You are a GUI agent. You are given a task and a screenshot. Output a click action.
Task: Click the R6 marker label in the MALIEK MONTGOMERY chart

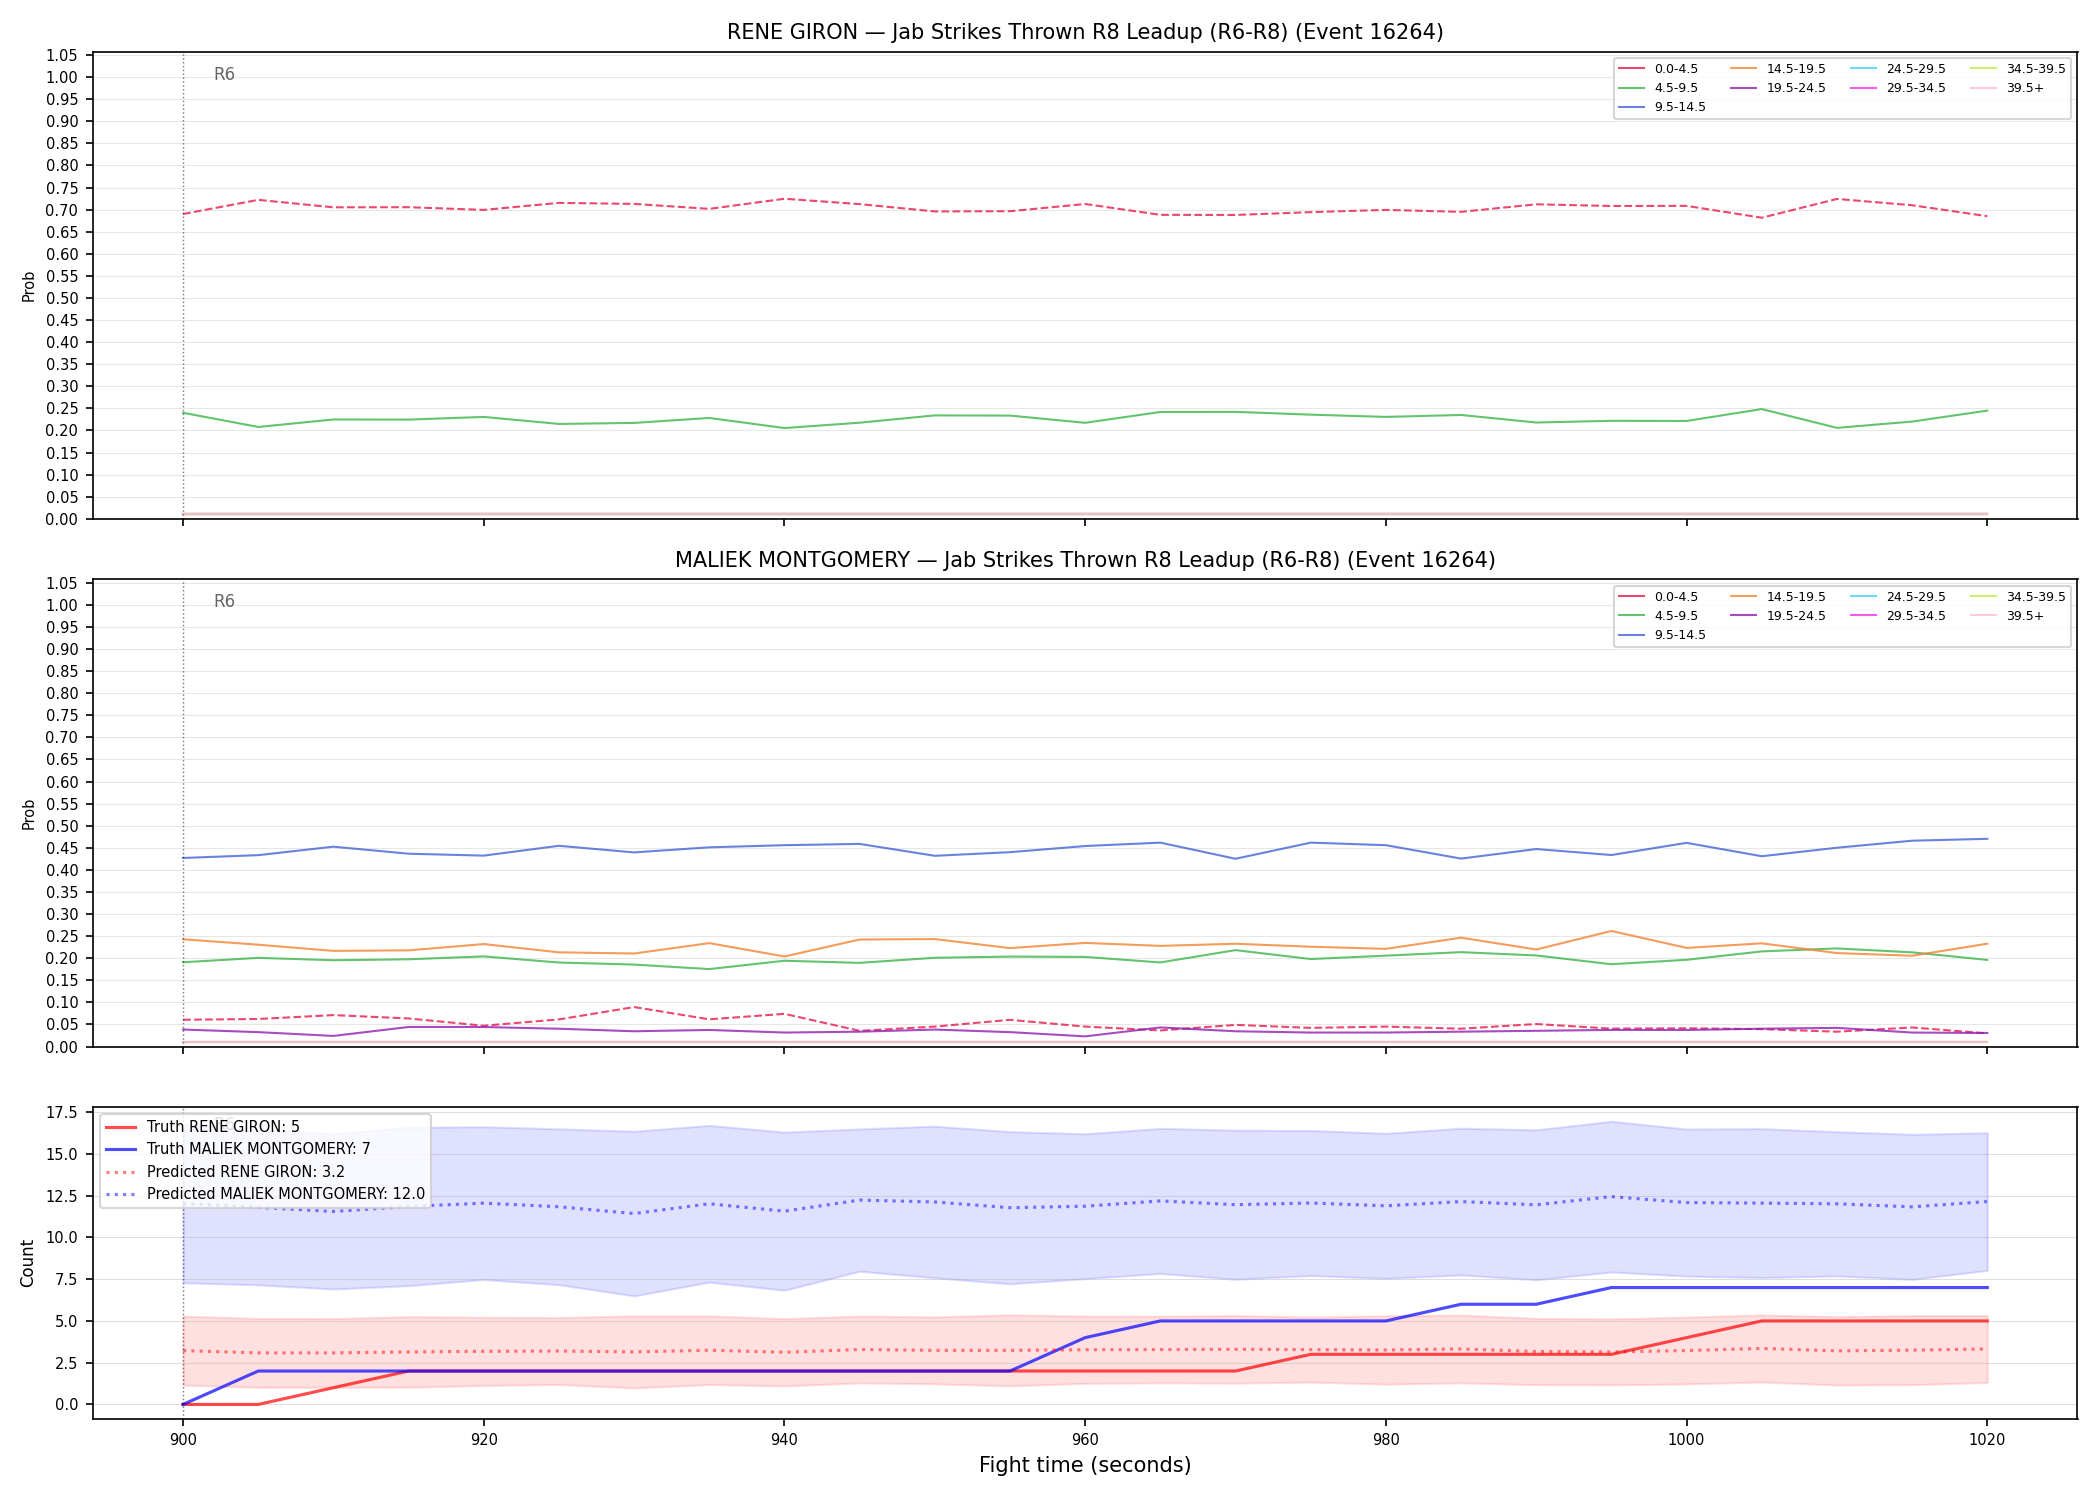click(224, 601)
